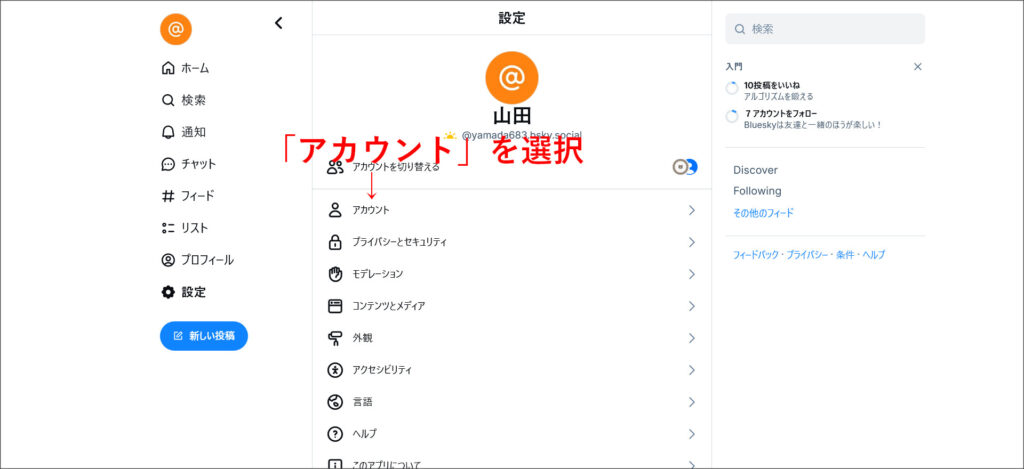1024x469 pixels.
Task: Open チャット from the sidebar menu
Action: [x=199, y=164]
